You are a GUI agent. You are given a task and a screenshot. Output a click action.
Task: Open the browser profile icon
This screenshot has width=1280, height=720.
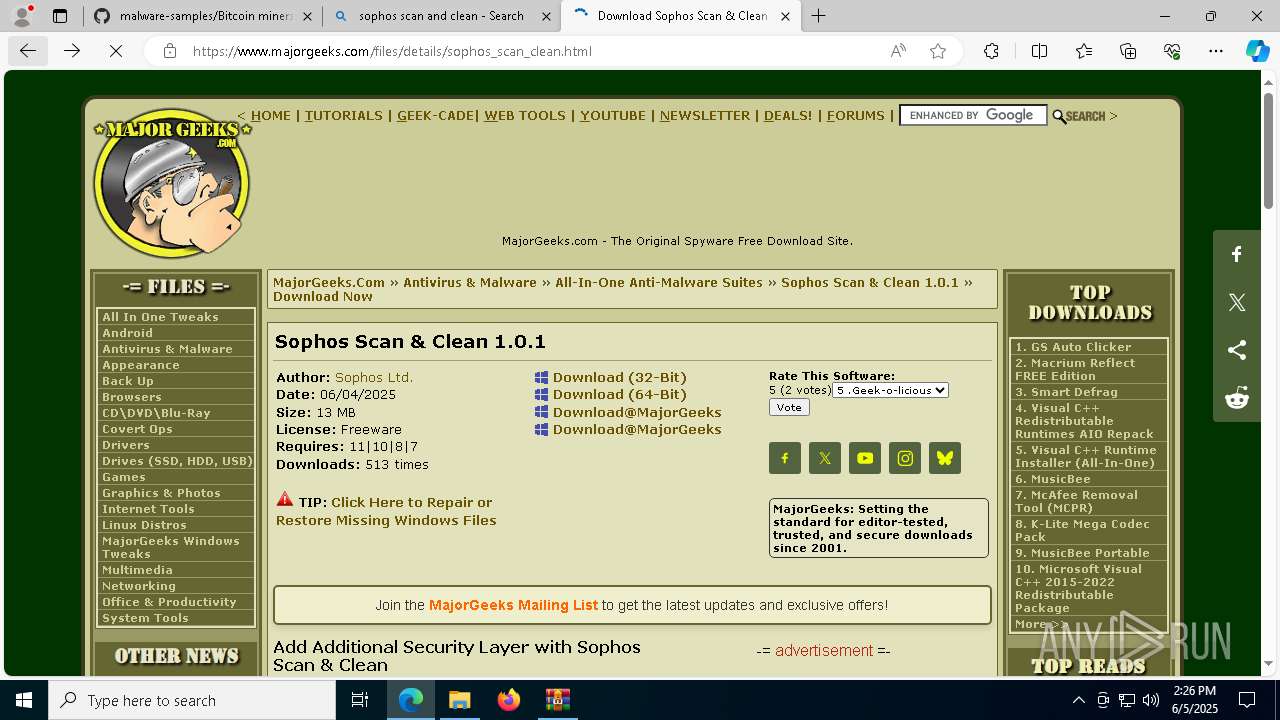(x=22, y=16)
